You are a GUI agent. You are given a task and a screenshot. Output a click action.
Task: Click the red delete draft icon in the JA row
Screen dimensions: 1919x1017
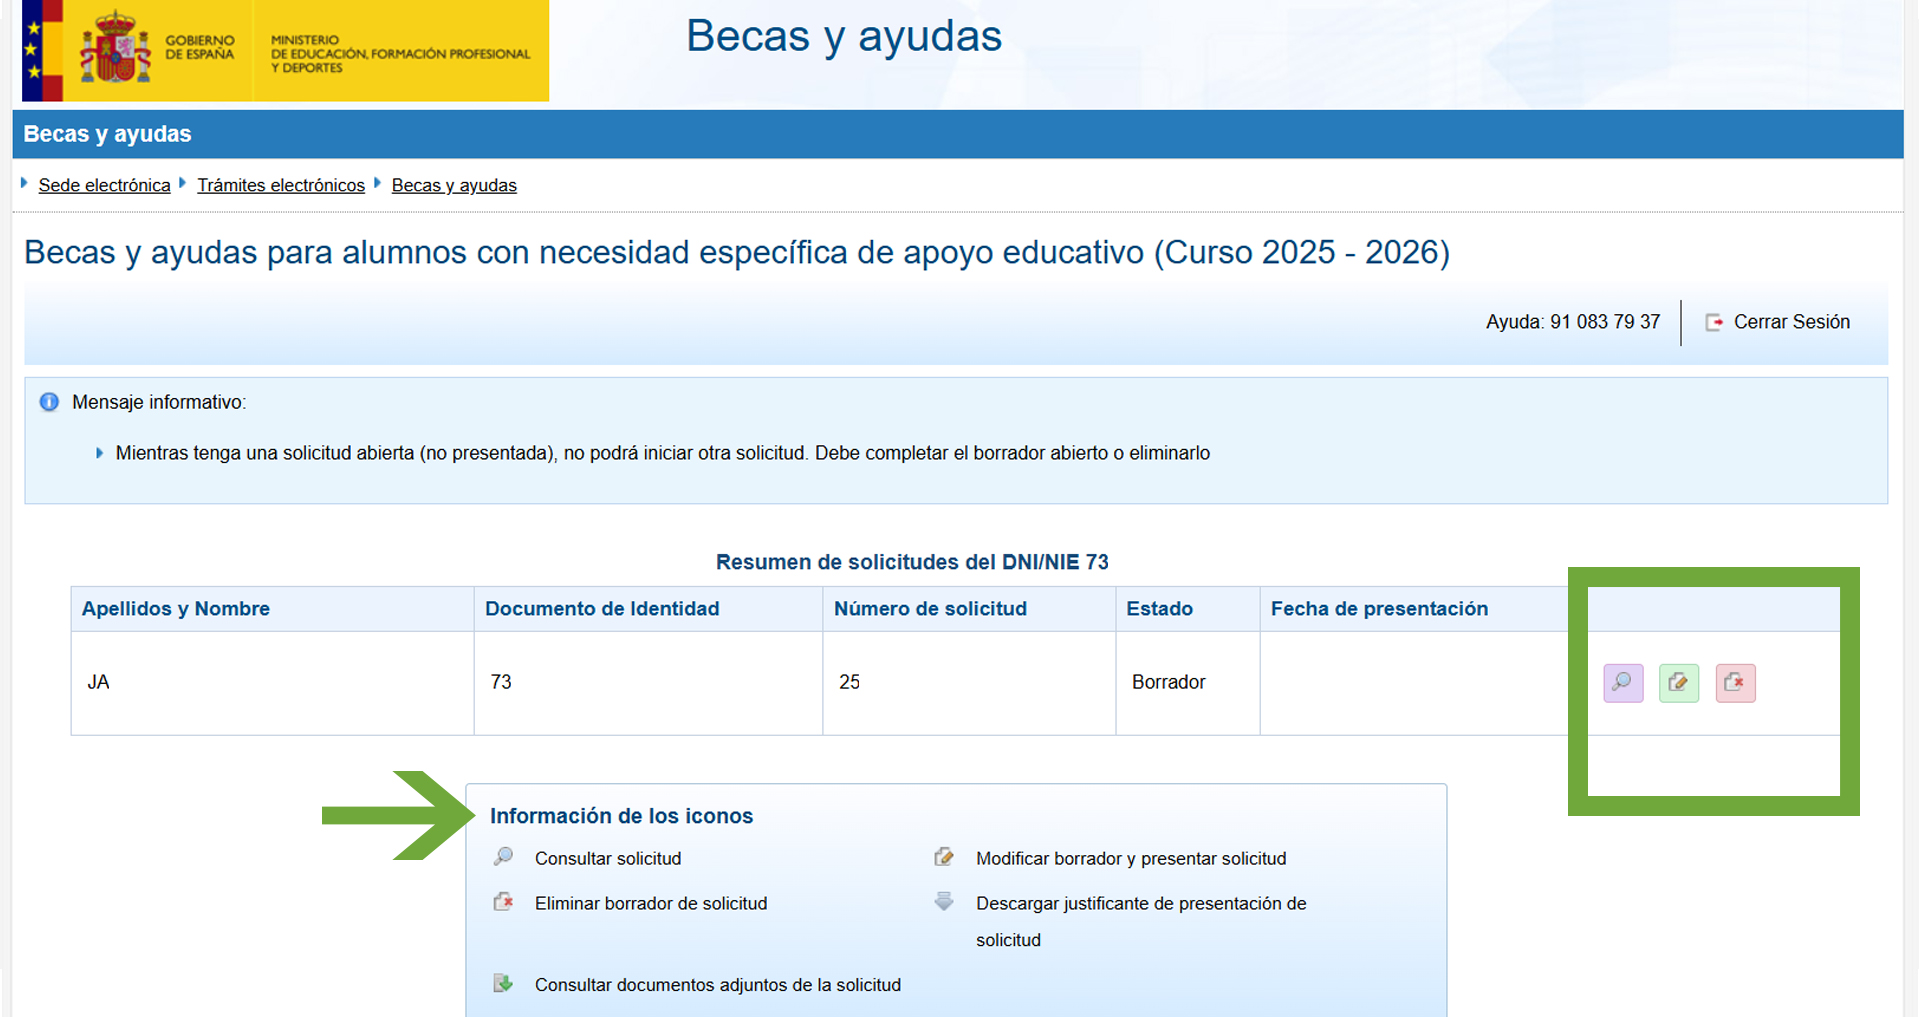point(1735,683)
